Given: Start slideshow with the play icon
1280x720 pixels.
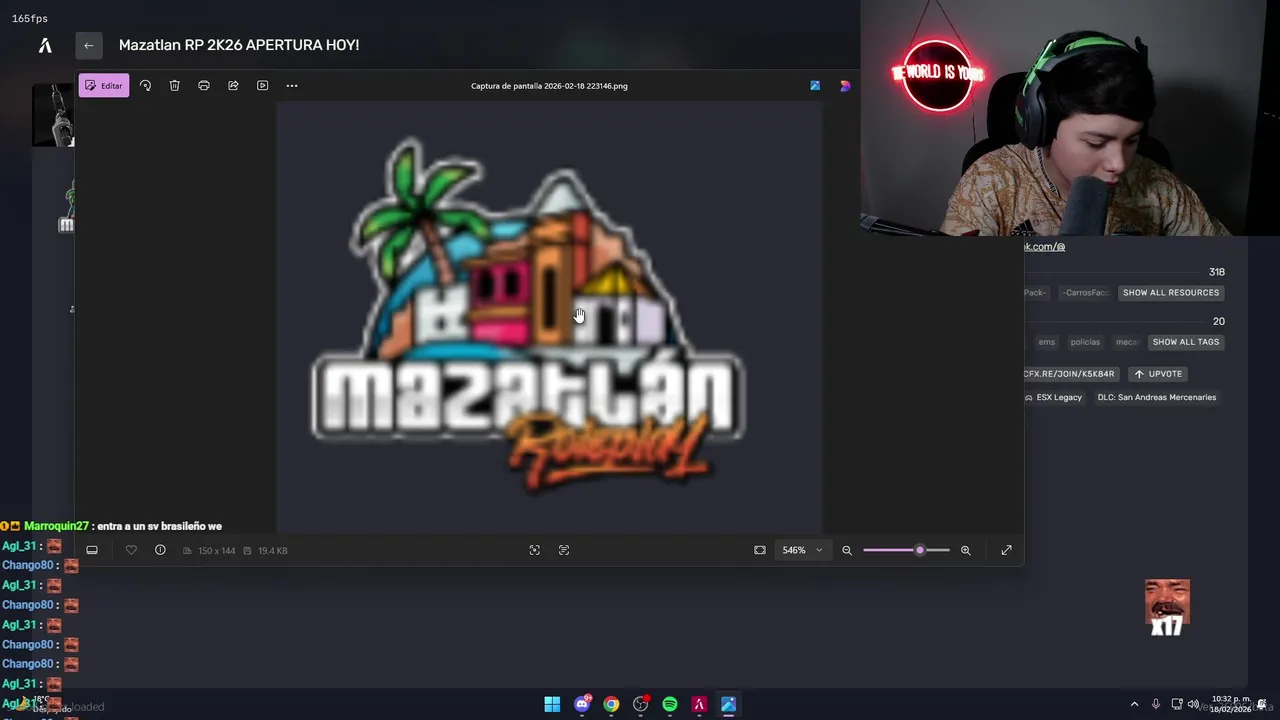Looking at the screenshot, I should pyautogui.click(x=263, y=86).
